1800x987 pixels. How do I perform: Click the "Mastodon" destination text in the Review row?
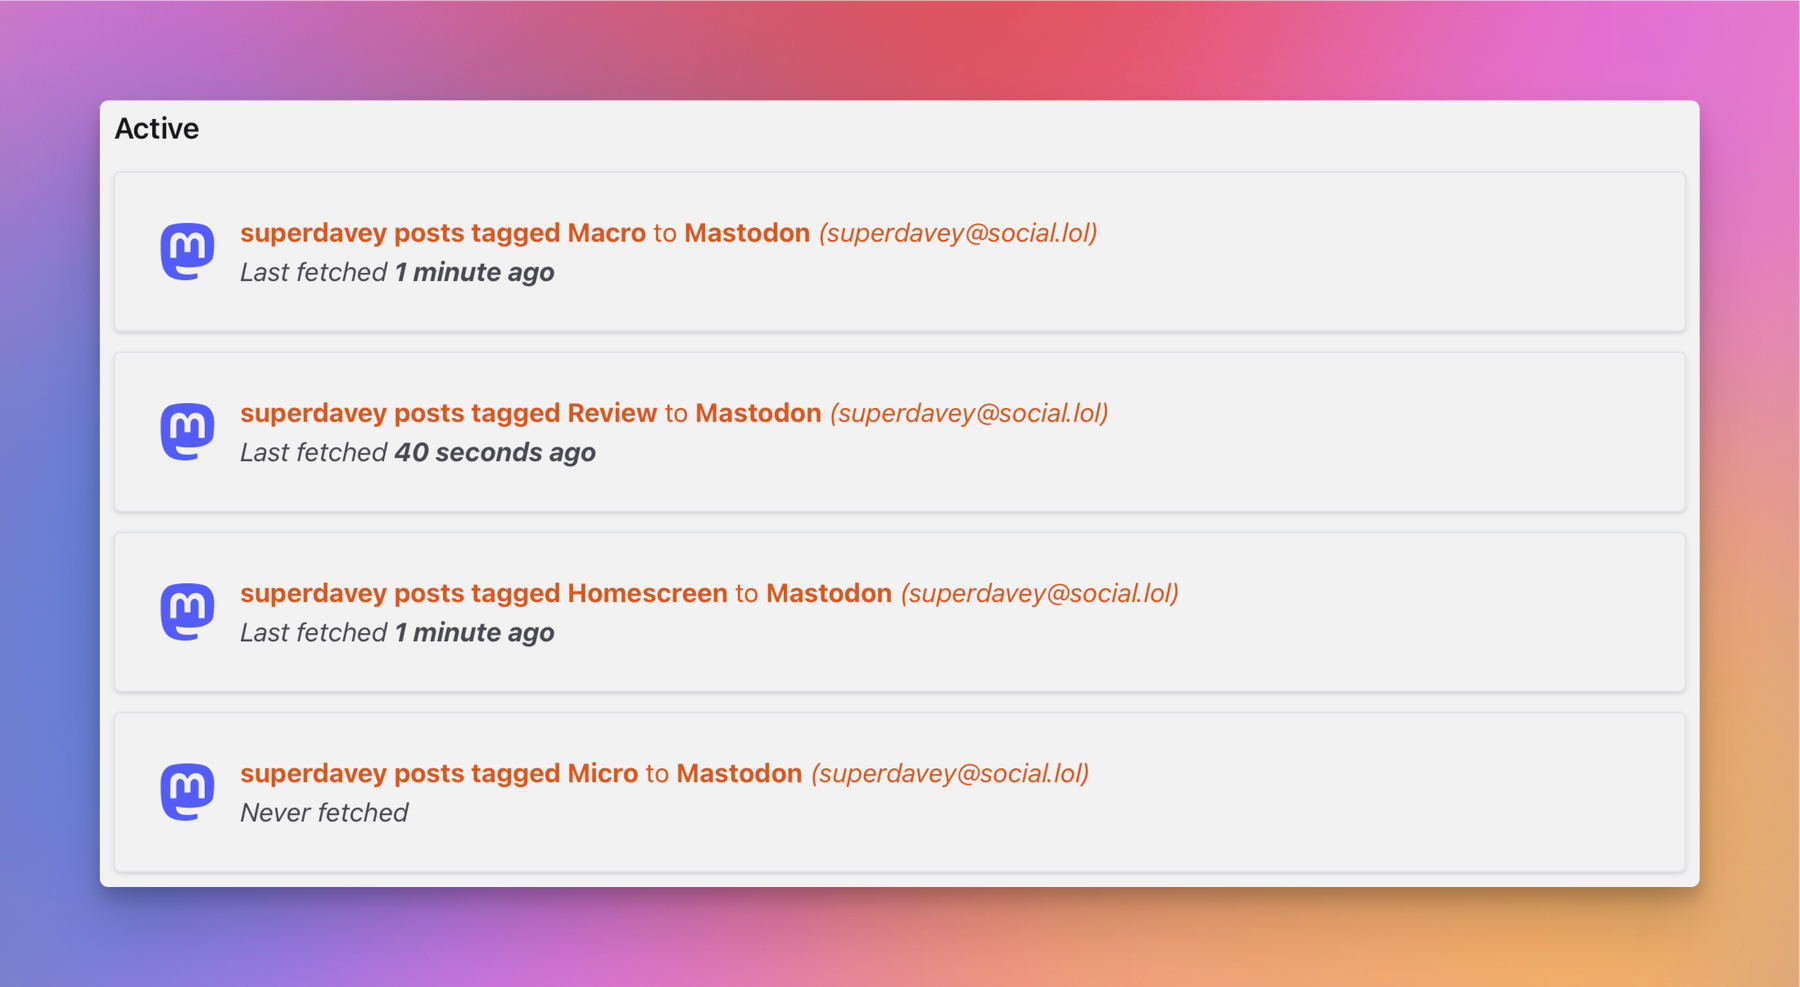(x=757, y=413)
